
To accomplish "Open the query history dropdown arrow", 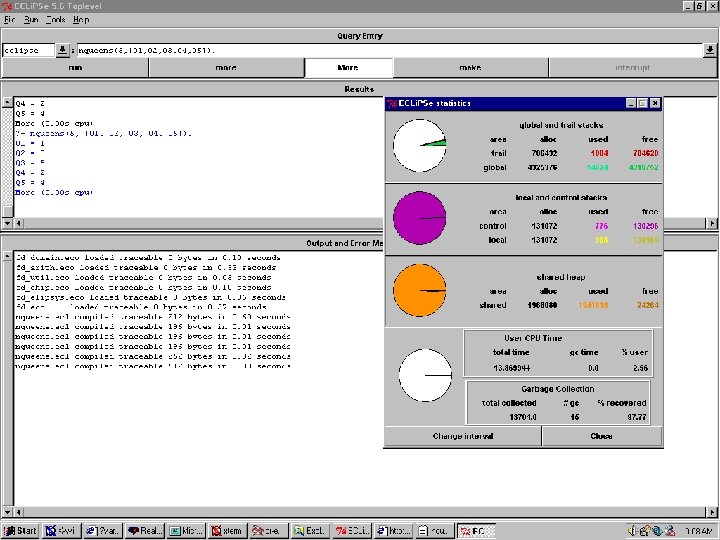I will (x=710, y=50).
